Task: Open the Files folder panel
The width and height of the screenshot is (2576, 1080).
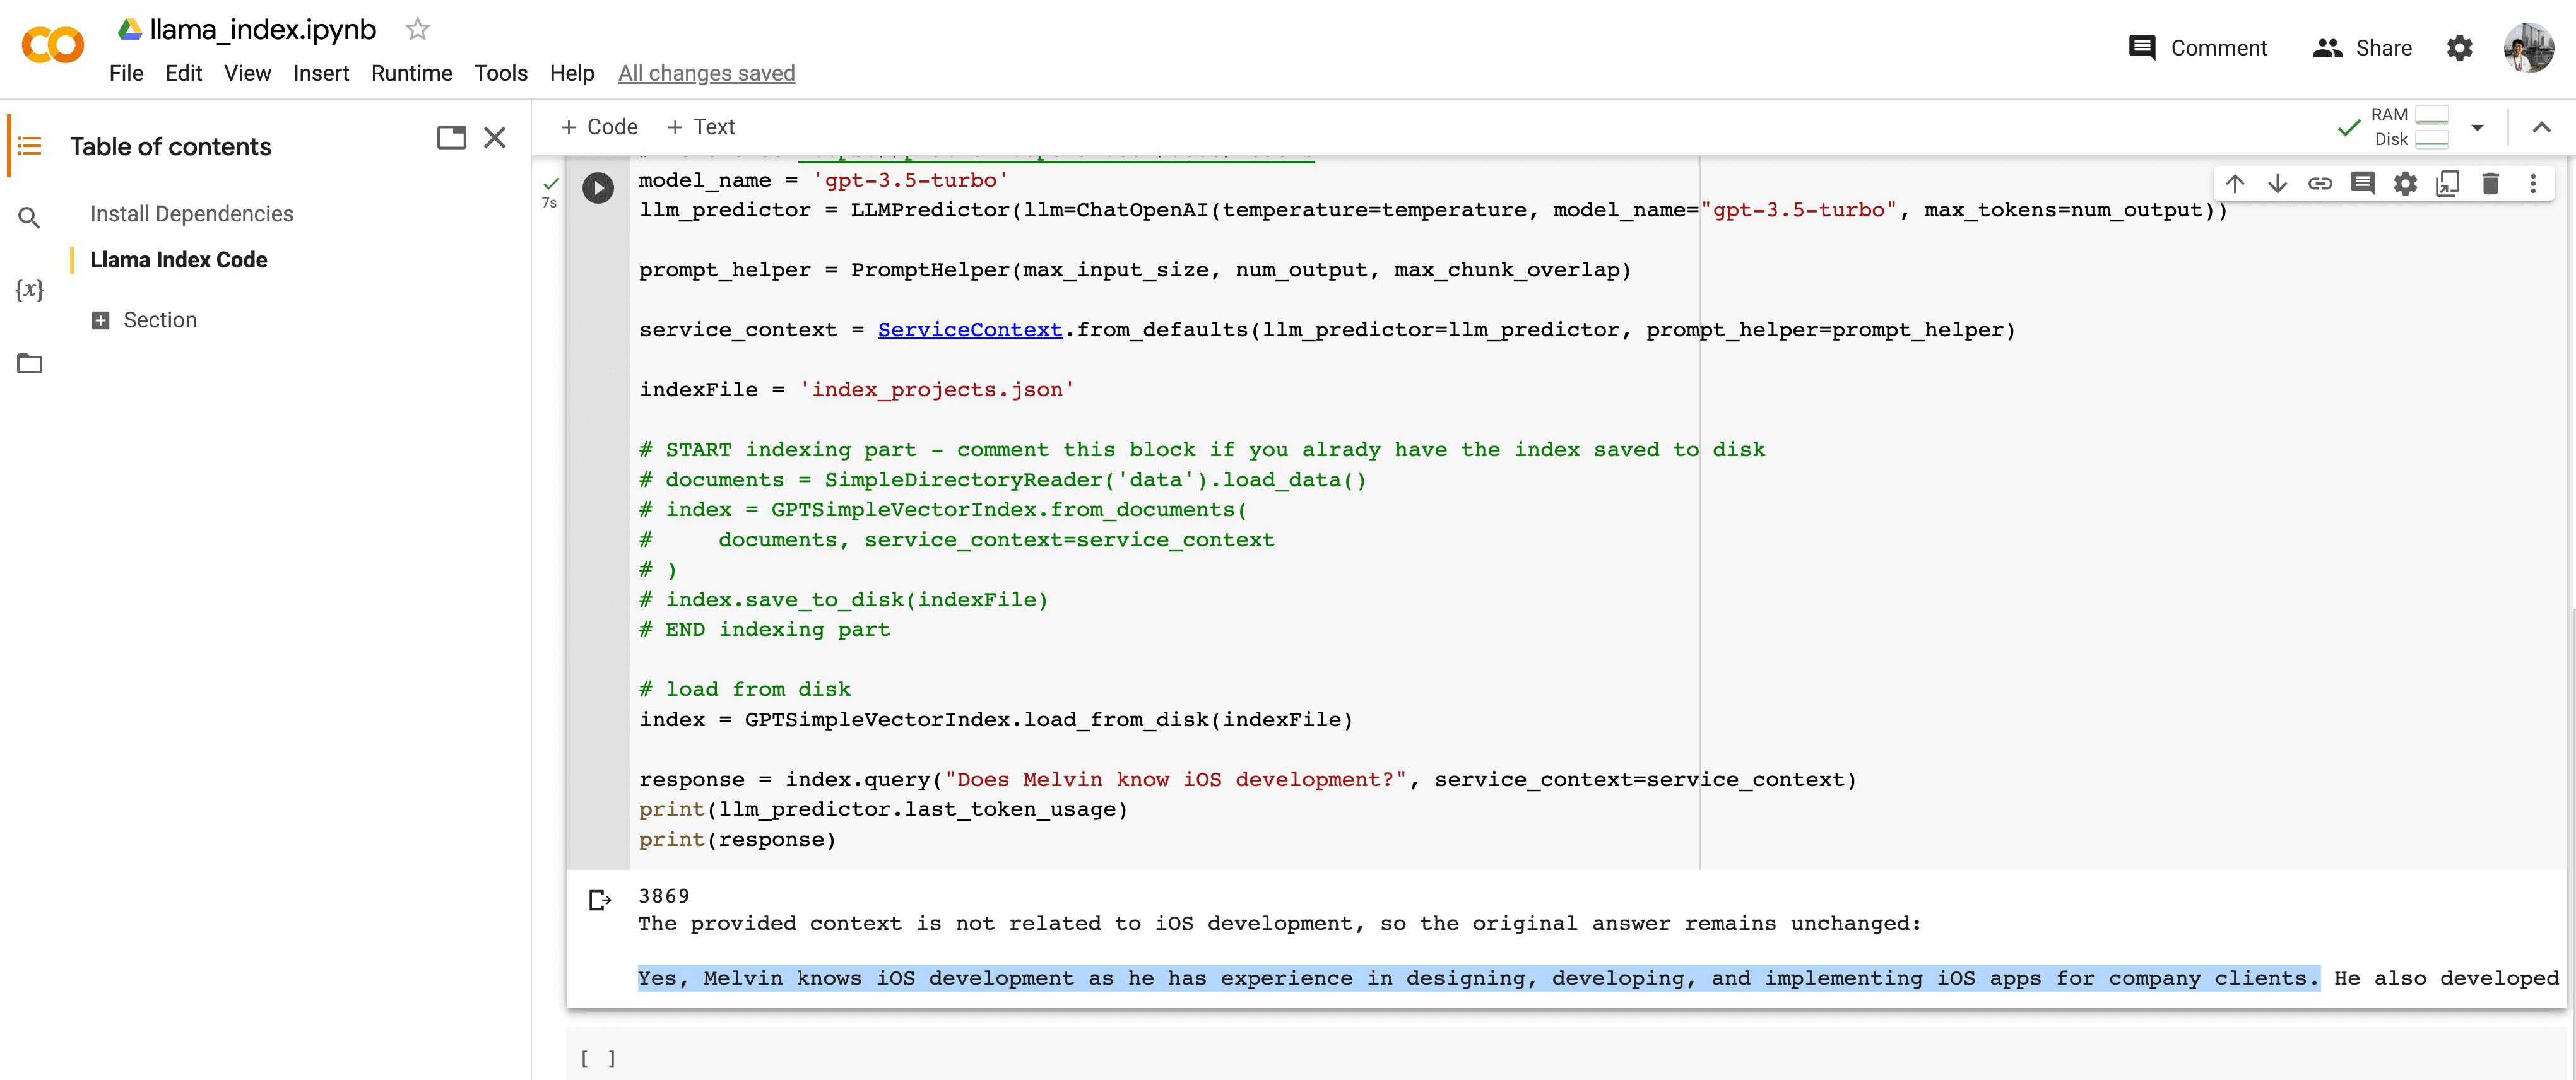Action: (x=30, y=363)
